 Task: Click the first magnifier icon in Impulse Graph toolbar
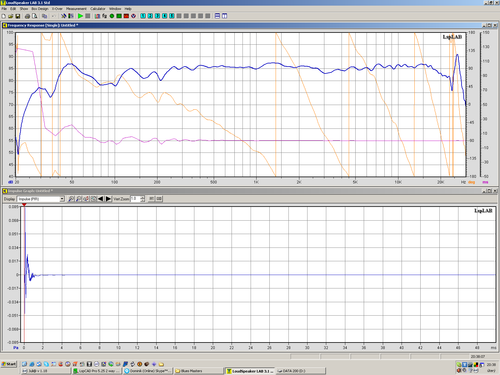tap(71, 199)
